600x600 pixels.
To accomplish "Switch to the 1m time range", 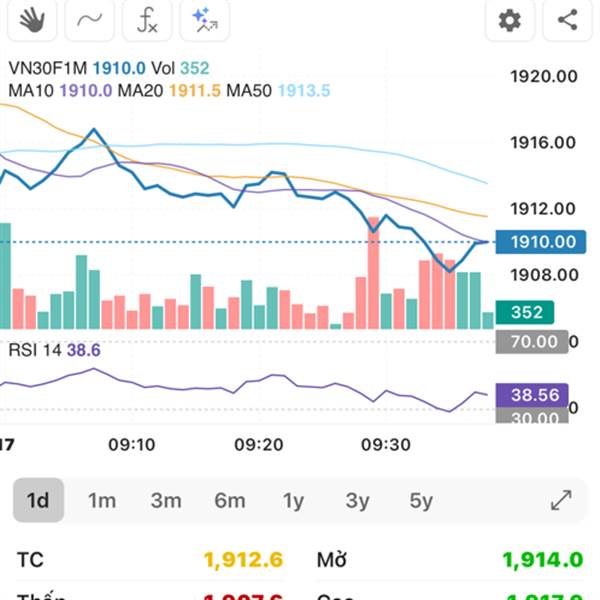I will [x=102, y=500].
